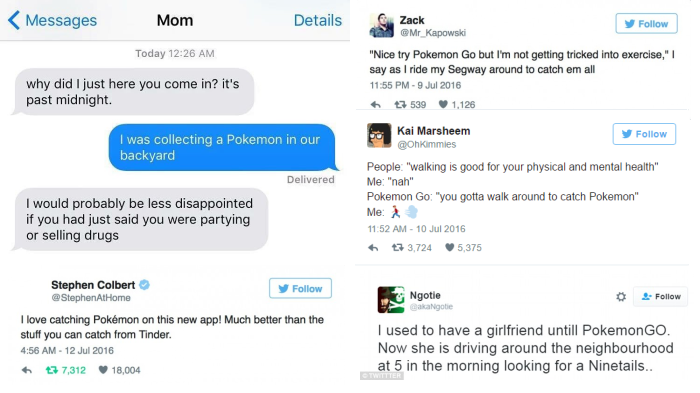Follow Ngotie @akaNgotie
The image size is (700, 393).
[x=661, y=297]
